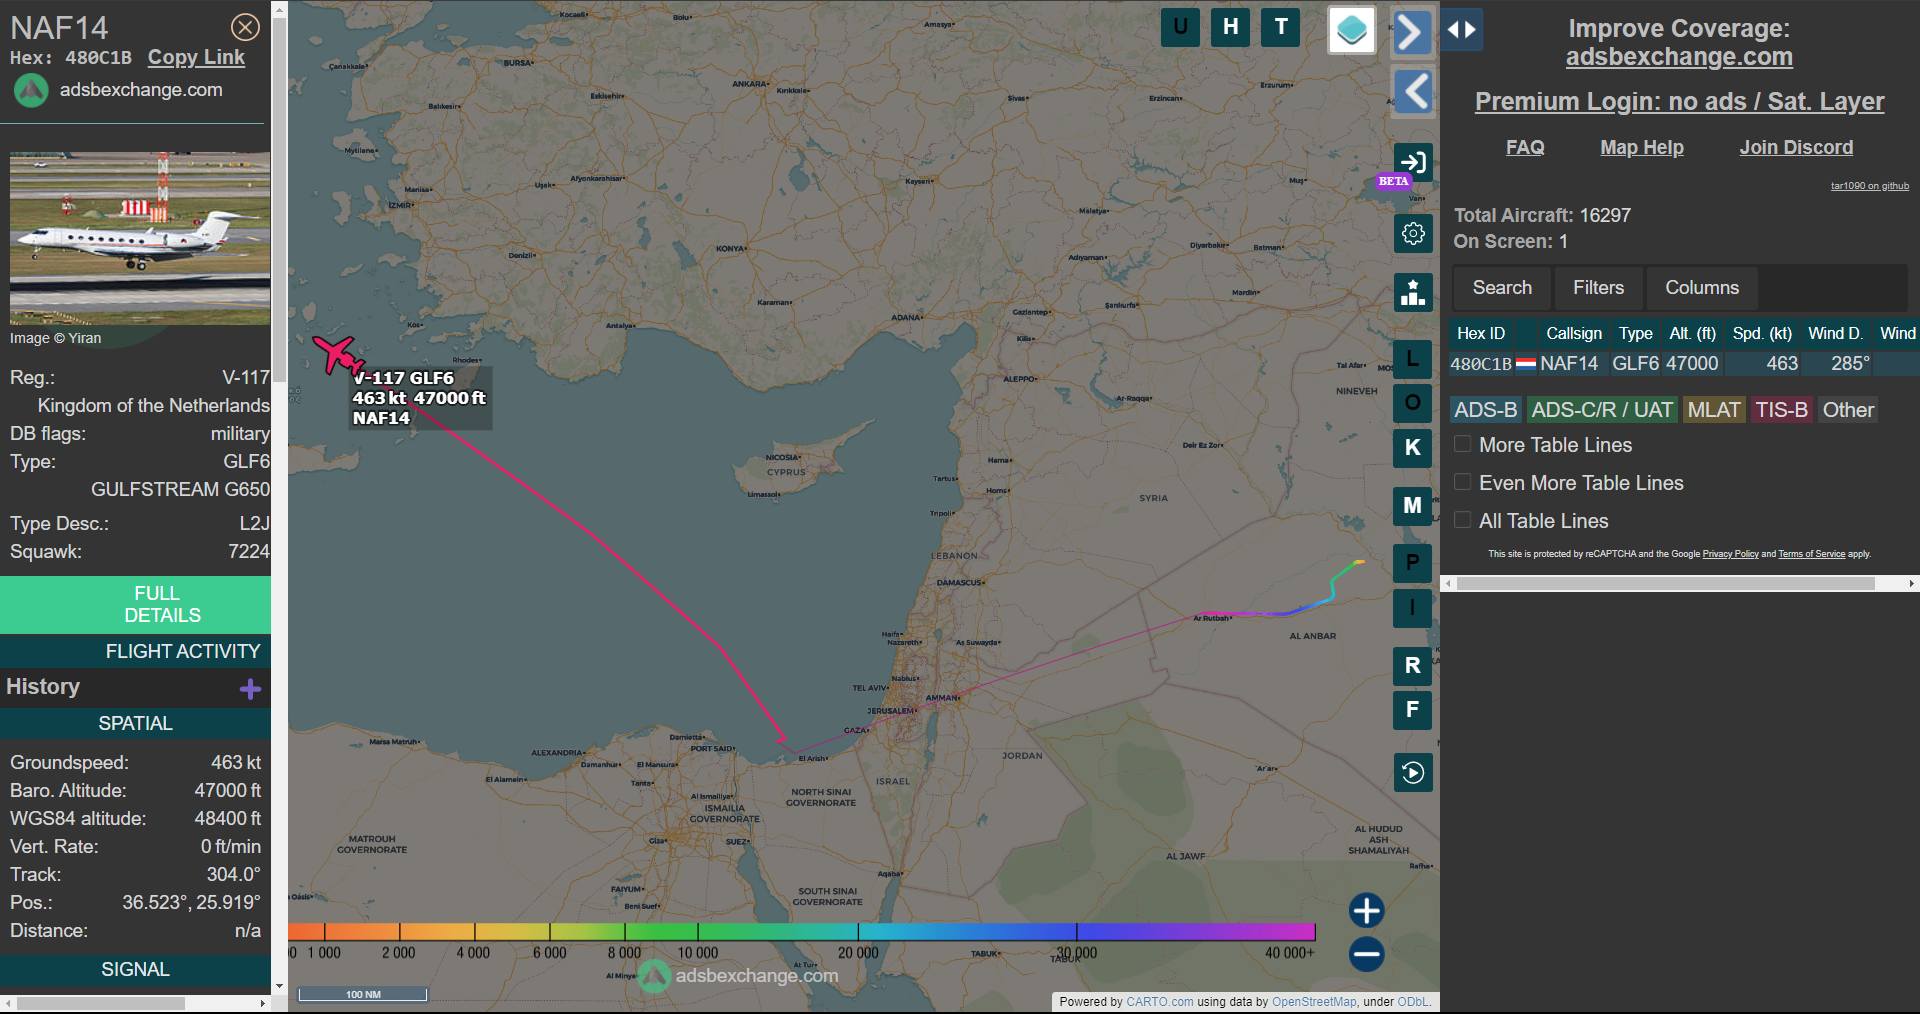Click the adsbexchange.com logo in info panel
The image size is (1920, 1014).
31,90
